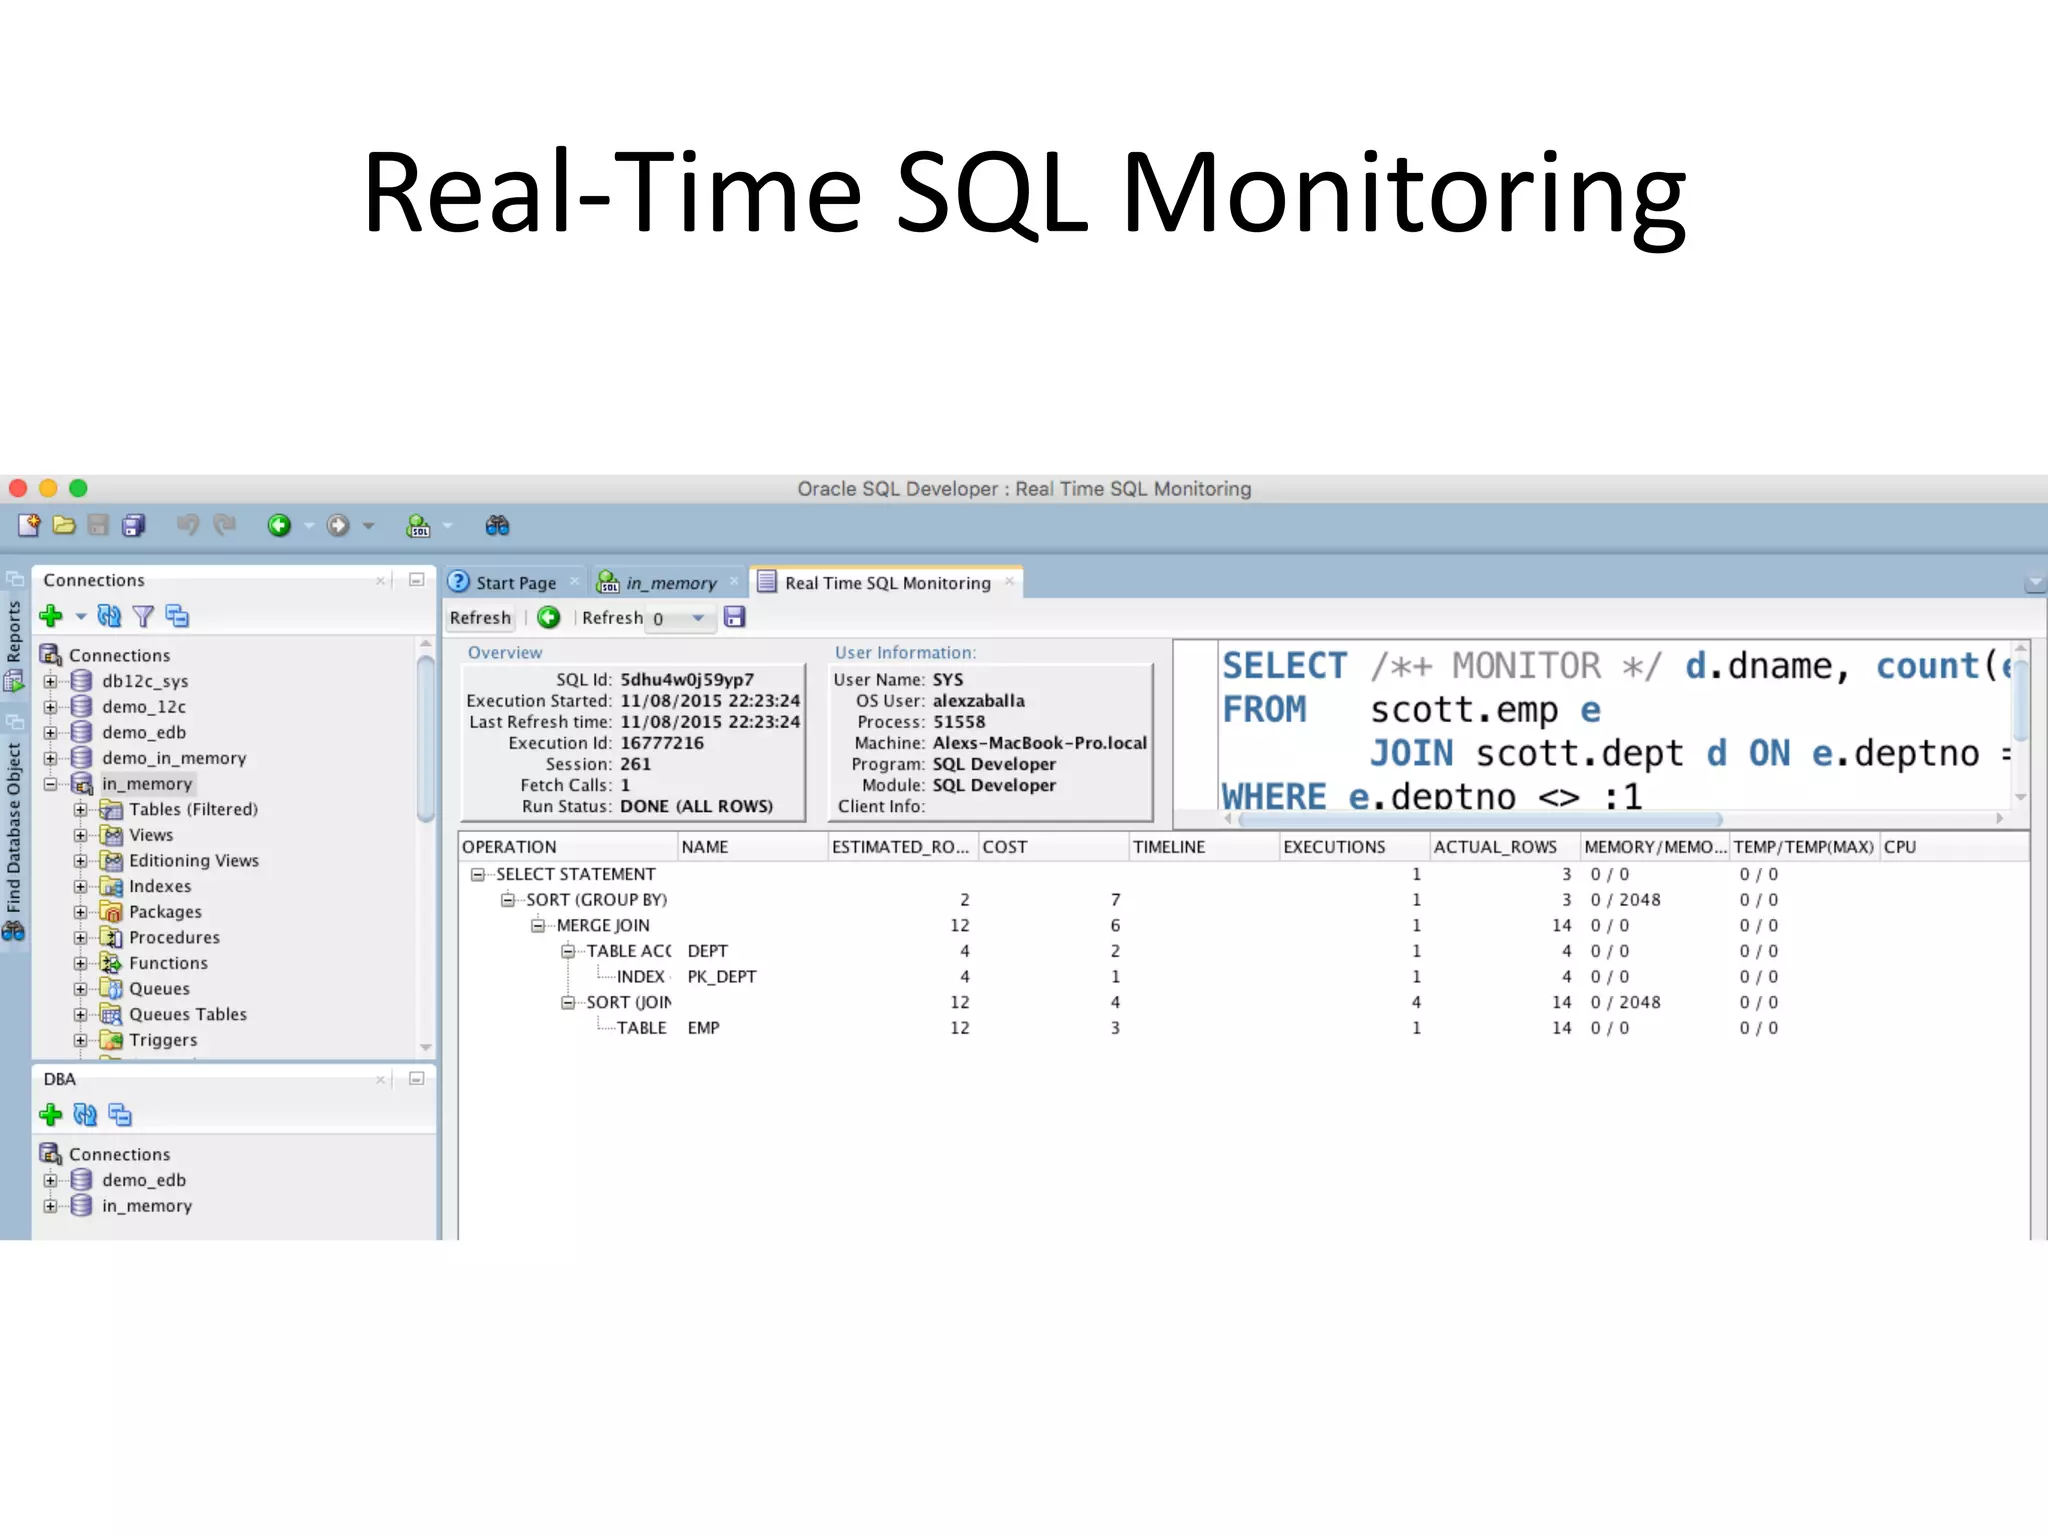The width and height of the screenshot is (2048, 1536).
Task: Select the Procedures tree item
Action: point(174,937)
